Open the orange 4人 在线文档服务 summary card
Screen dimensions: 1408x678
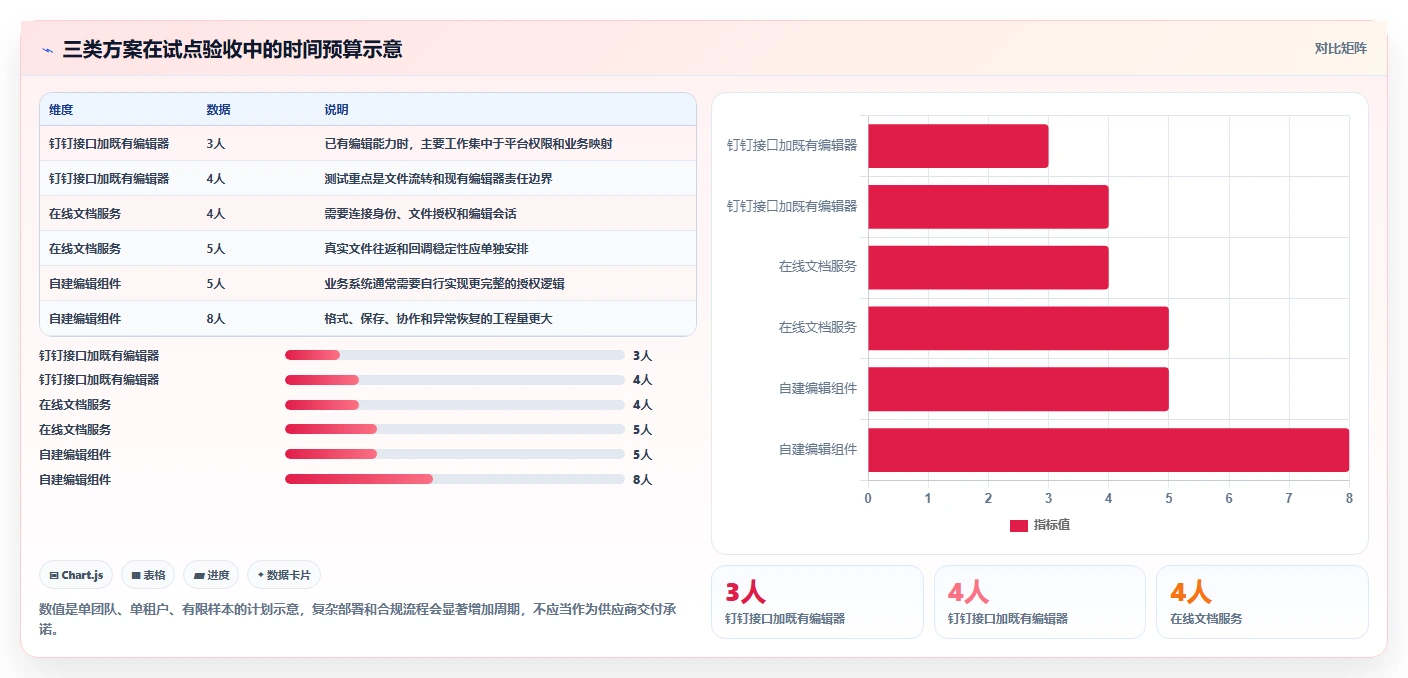point(1262,602)
